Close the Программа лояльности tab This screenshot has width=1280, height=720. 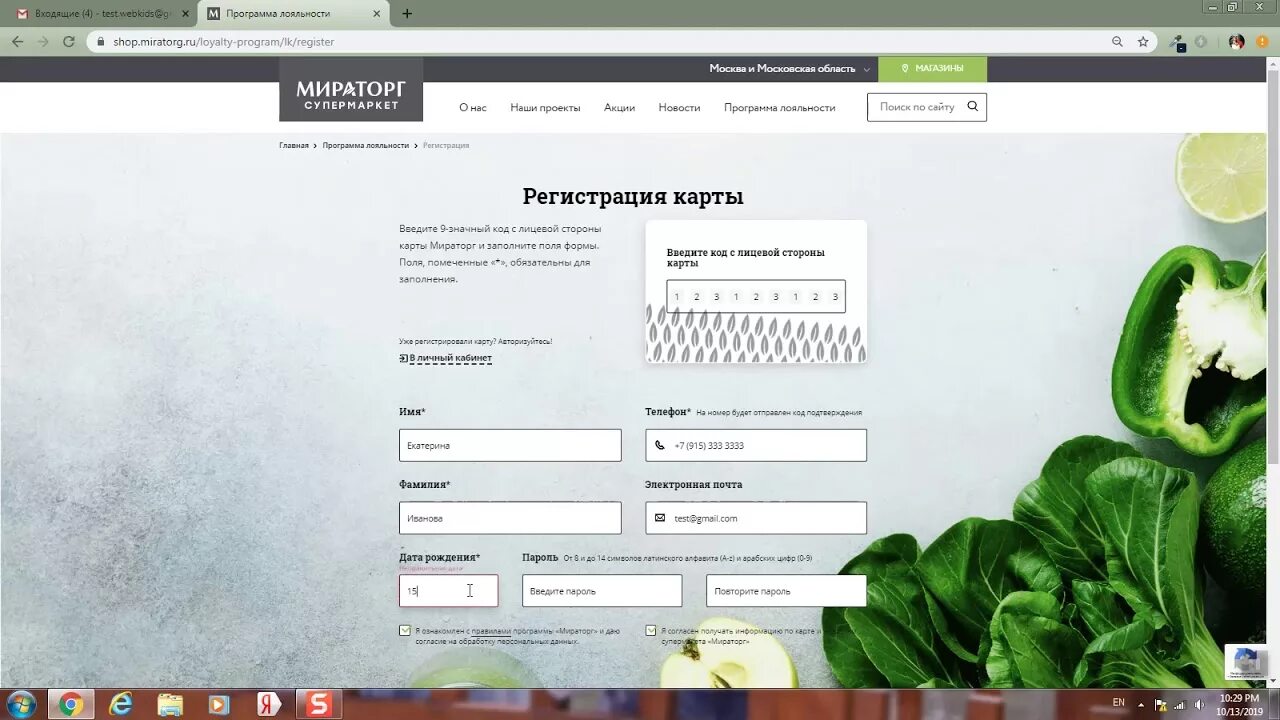click(376, 14)
